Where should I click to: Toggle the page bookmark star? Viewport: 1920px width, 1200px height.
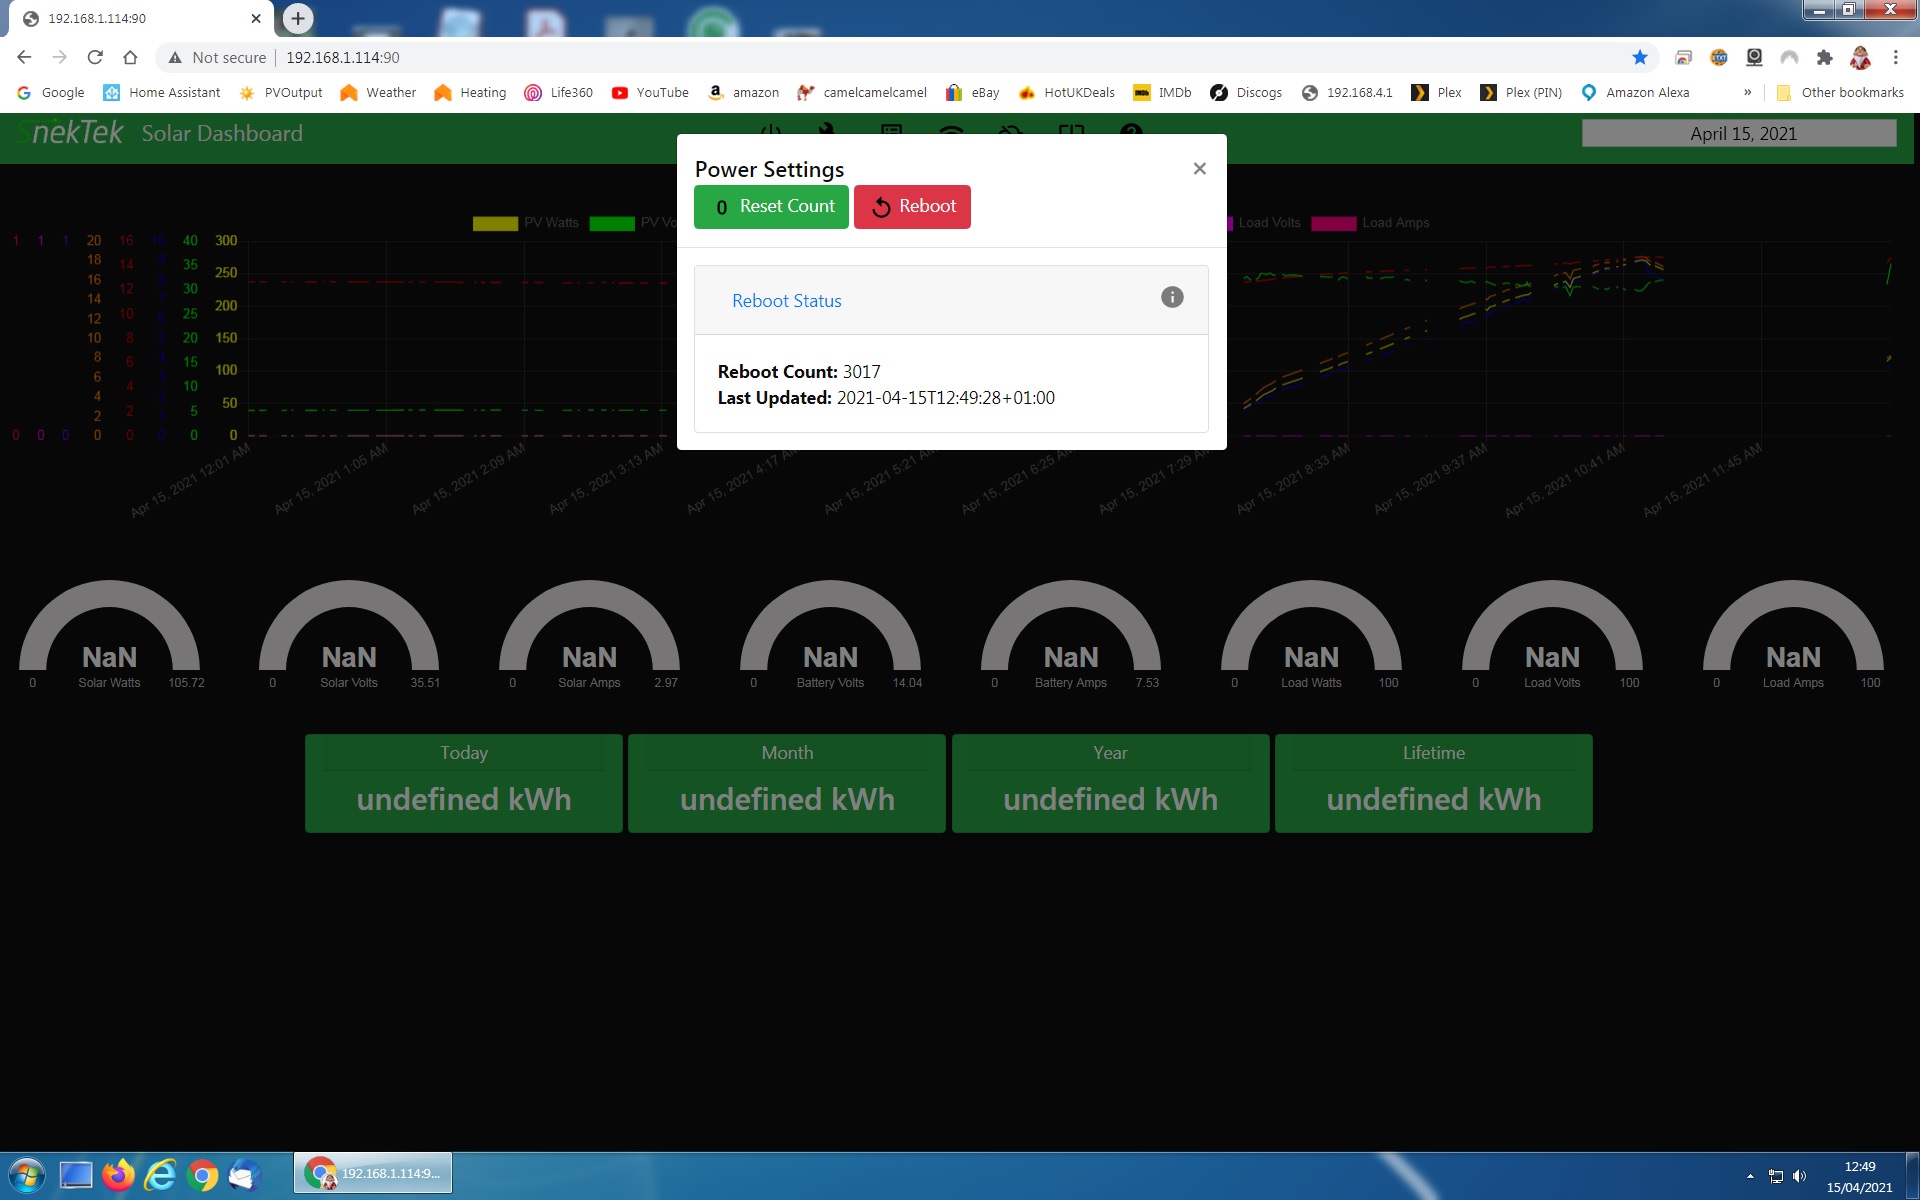[1640, 58]
